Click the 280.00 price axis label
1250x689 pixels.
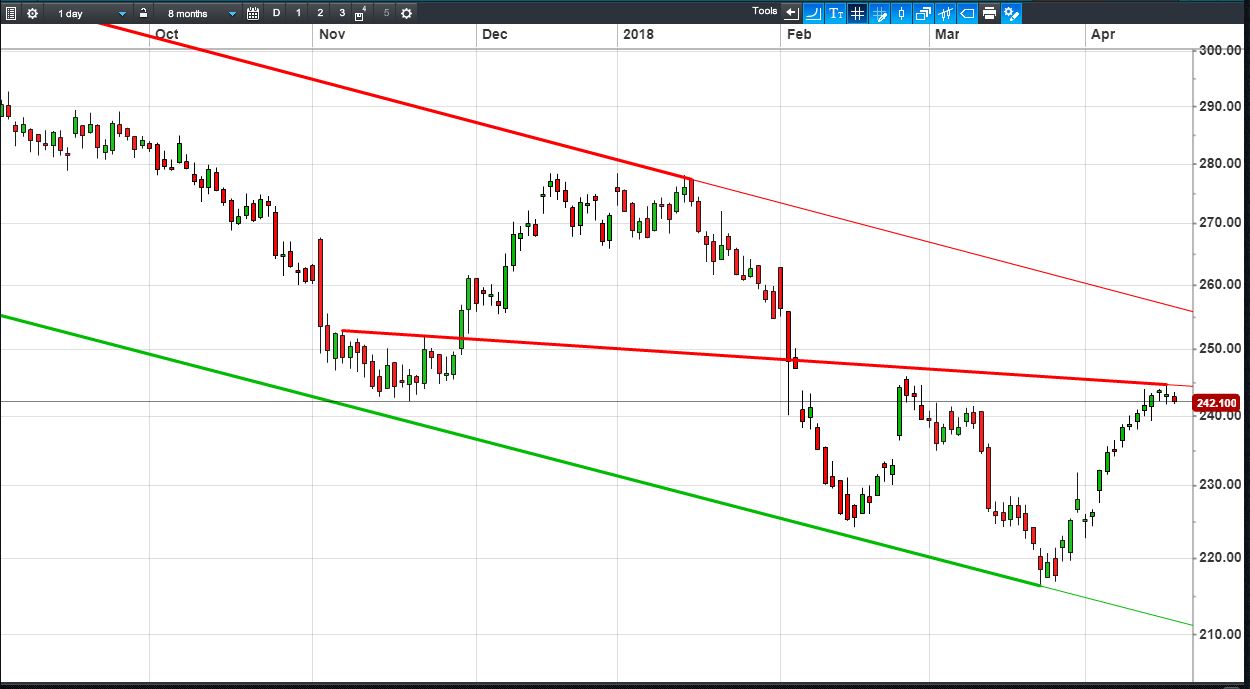click(1219, 163)
